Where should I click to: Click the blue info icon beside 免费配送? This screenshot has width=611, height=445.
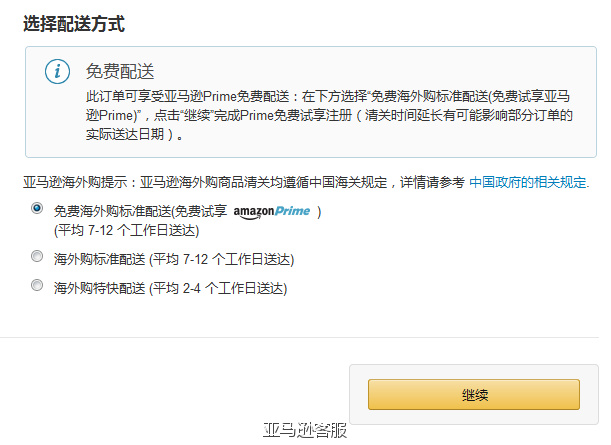click(x=57, y=72)
